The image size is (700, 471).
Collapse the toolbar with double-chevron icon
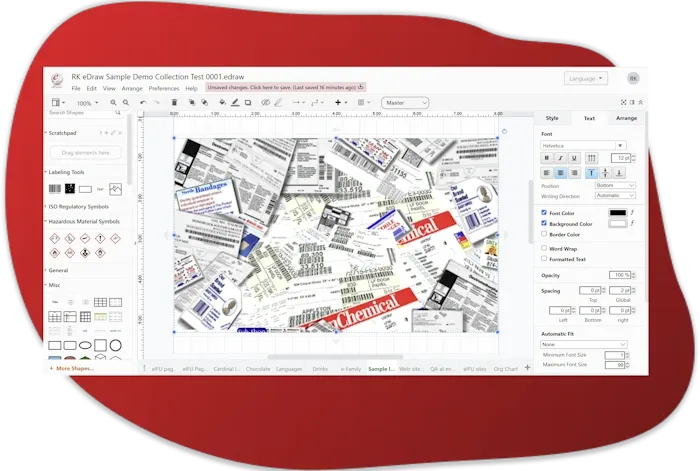pos(641,103)
